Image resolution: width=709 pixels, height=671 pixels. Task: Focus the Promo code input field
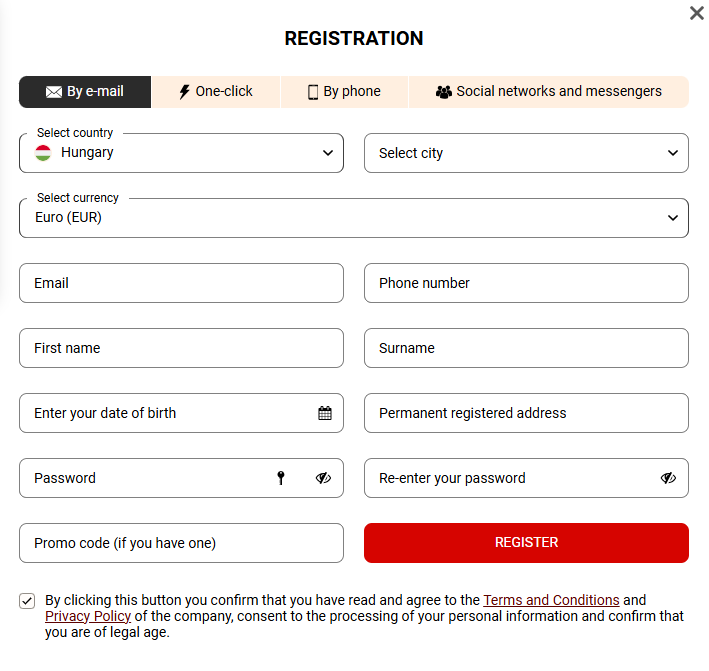point(181,543)
